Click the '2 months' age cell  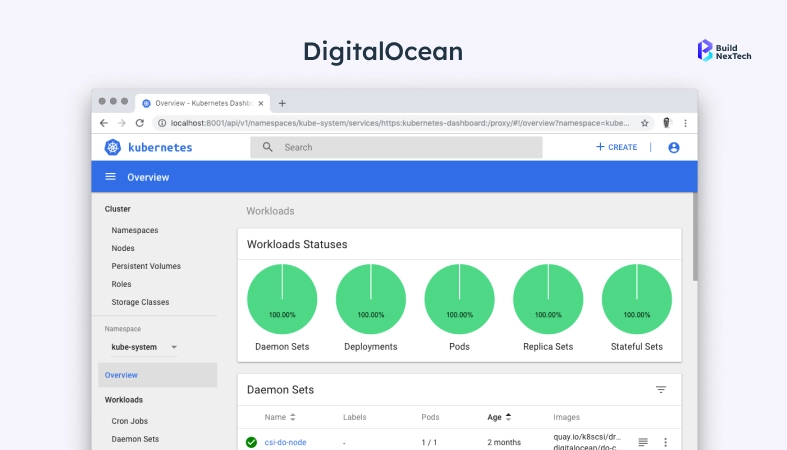pos(504,442)
